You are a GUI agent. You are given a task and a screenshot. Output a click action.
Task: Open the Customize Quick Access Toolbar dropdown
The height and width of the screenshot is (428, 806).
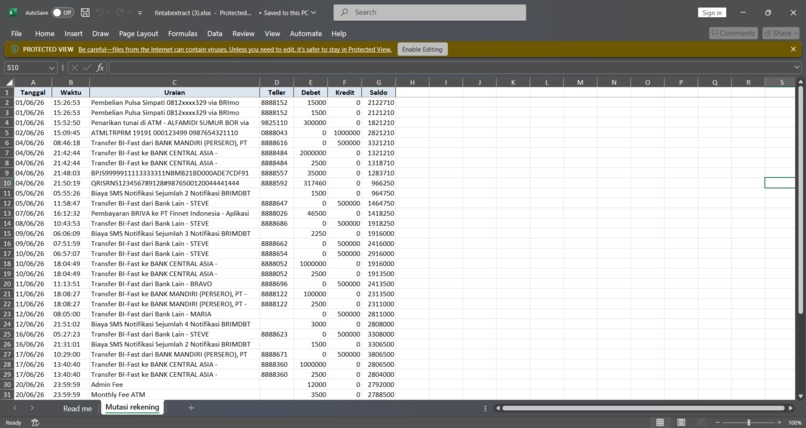(140, 12)
